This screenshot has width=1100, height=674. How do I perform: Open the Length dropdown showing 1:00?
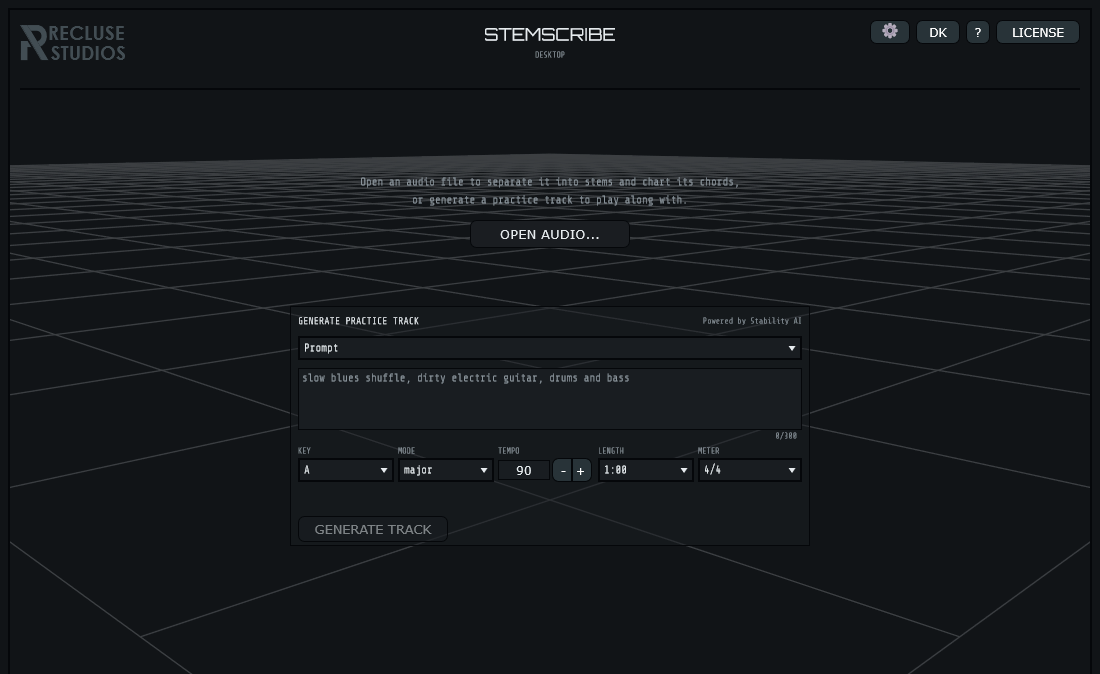[645, 470]
